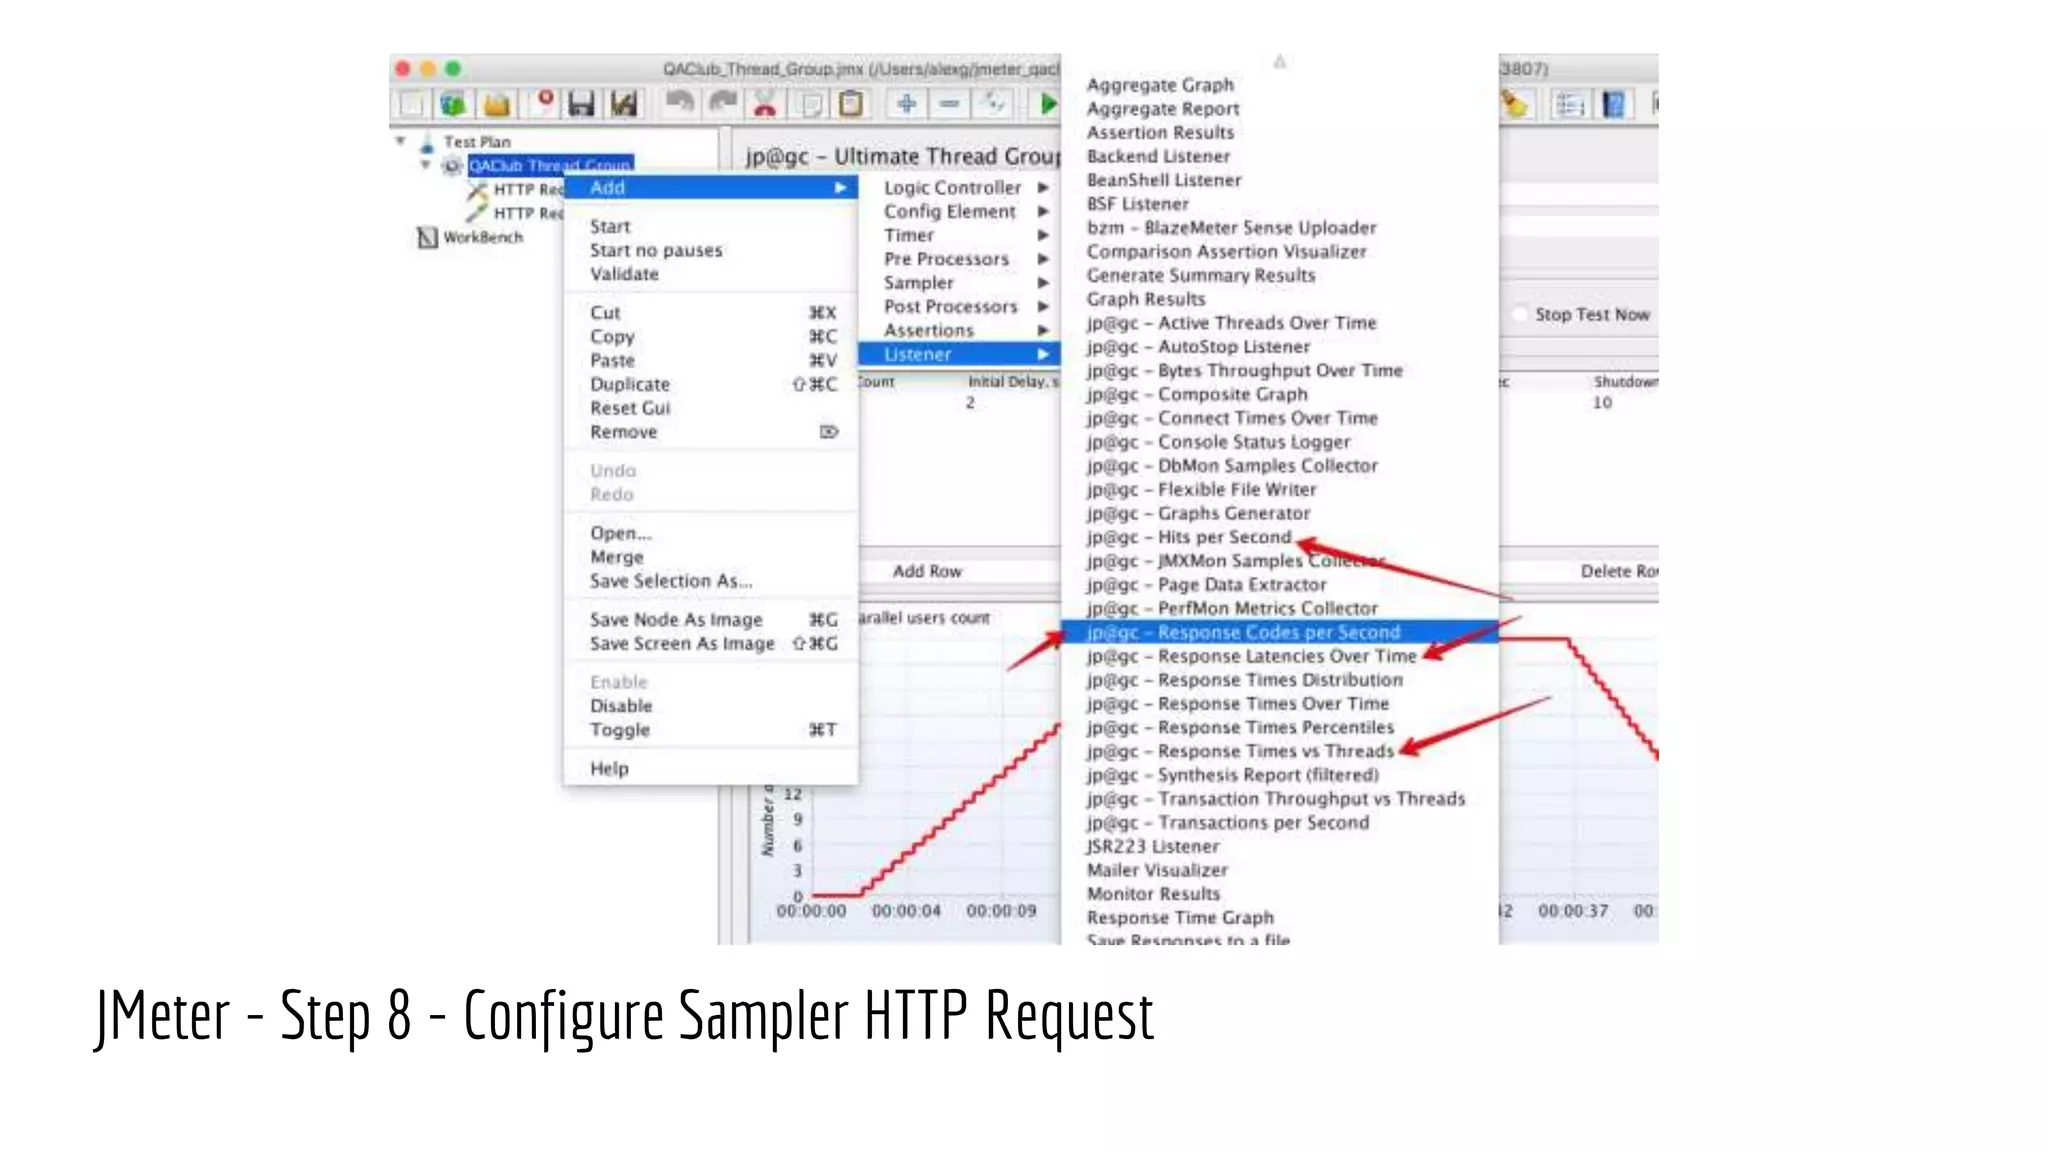Image resolution: width=2048 pixels, height=1152 pixels.
Task: Open the Templates toolbar icon
Action: (453, 104)
